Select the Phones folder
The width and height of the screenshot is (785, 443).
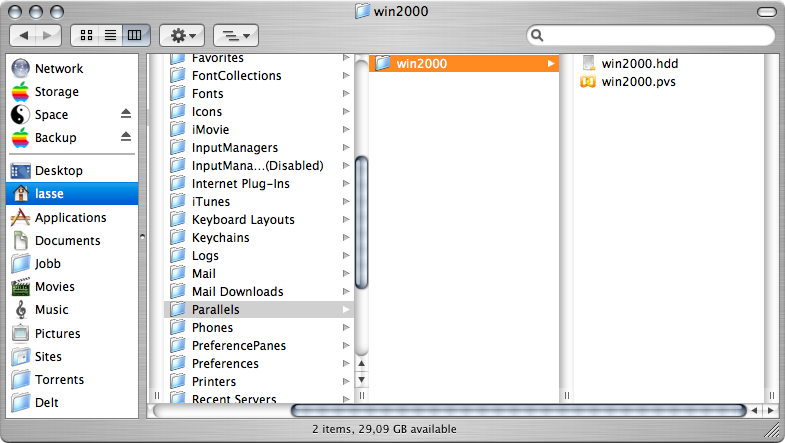click(x=259, y=327)
